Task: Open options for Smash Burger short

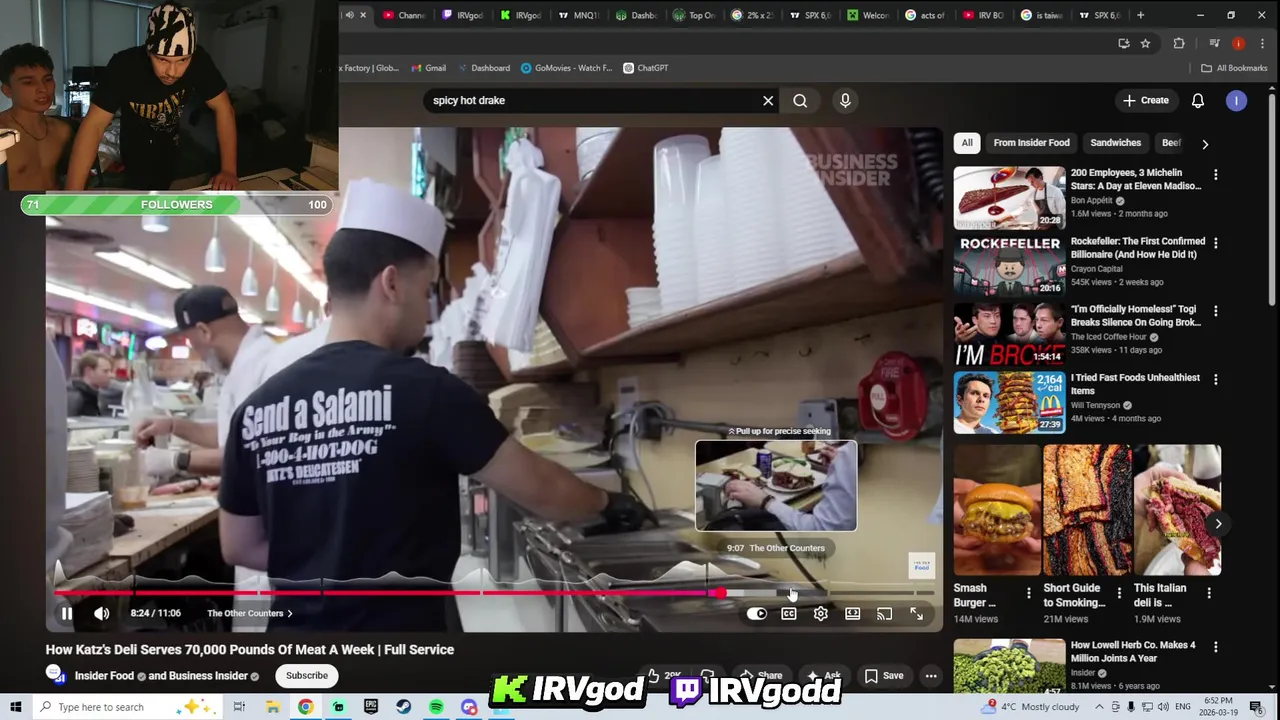Action: (x=1029, y=593)
